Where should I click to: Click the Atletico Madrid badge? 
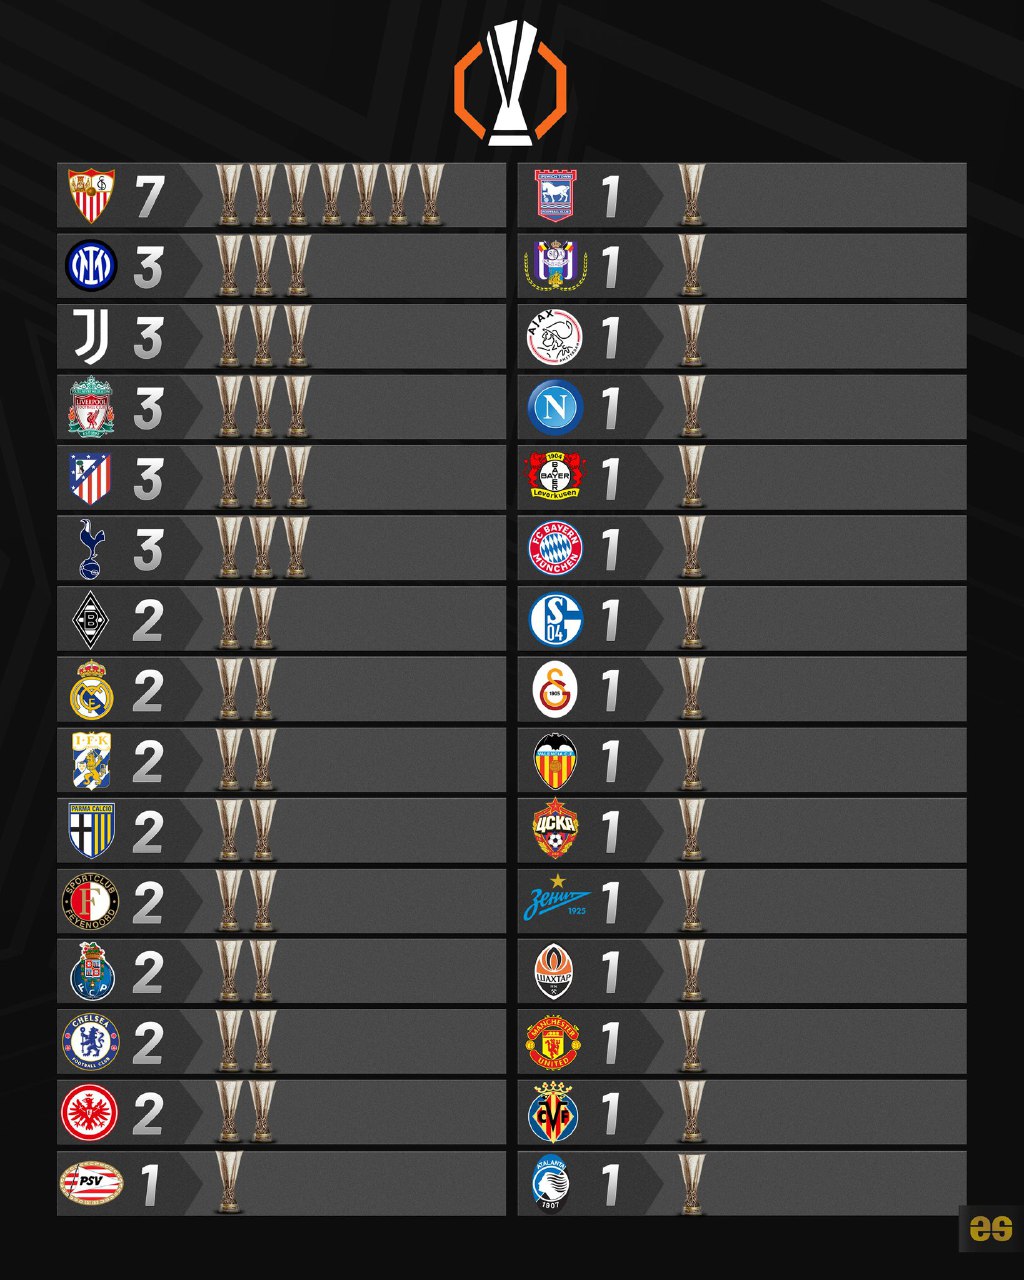[x=91, y=478]
